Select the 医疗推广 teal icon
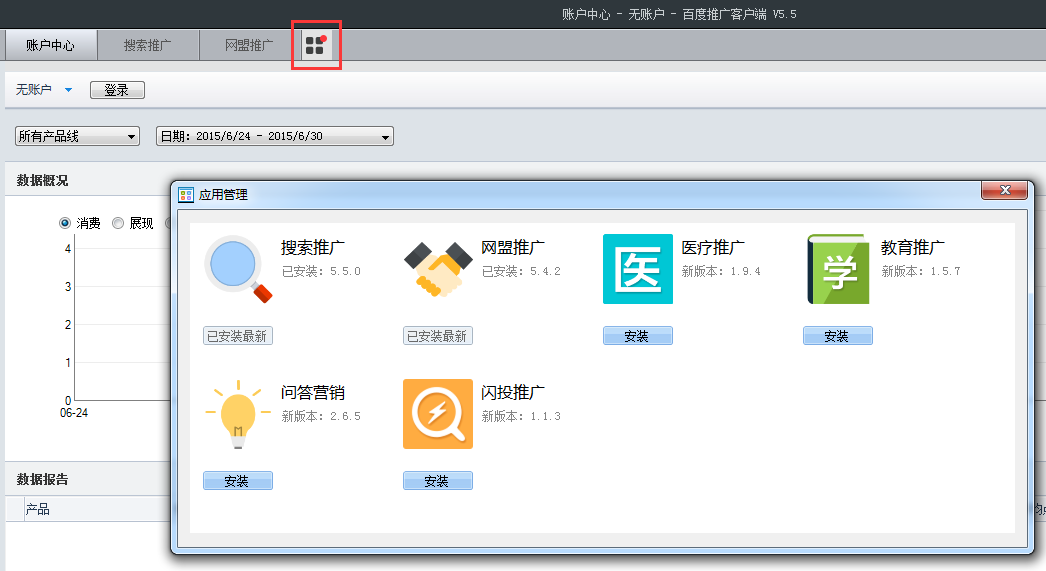The height and width of the screenshot is (571, 1046). (637, 269)
